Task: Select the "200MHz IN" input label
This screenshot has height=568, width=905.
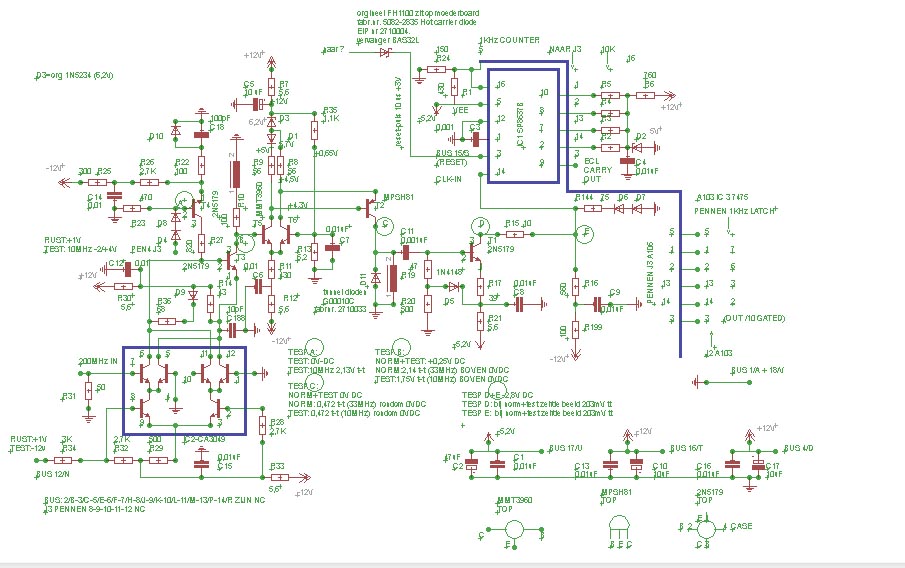Action: [98, 361]
